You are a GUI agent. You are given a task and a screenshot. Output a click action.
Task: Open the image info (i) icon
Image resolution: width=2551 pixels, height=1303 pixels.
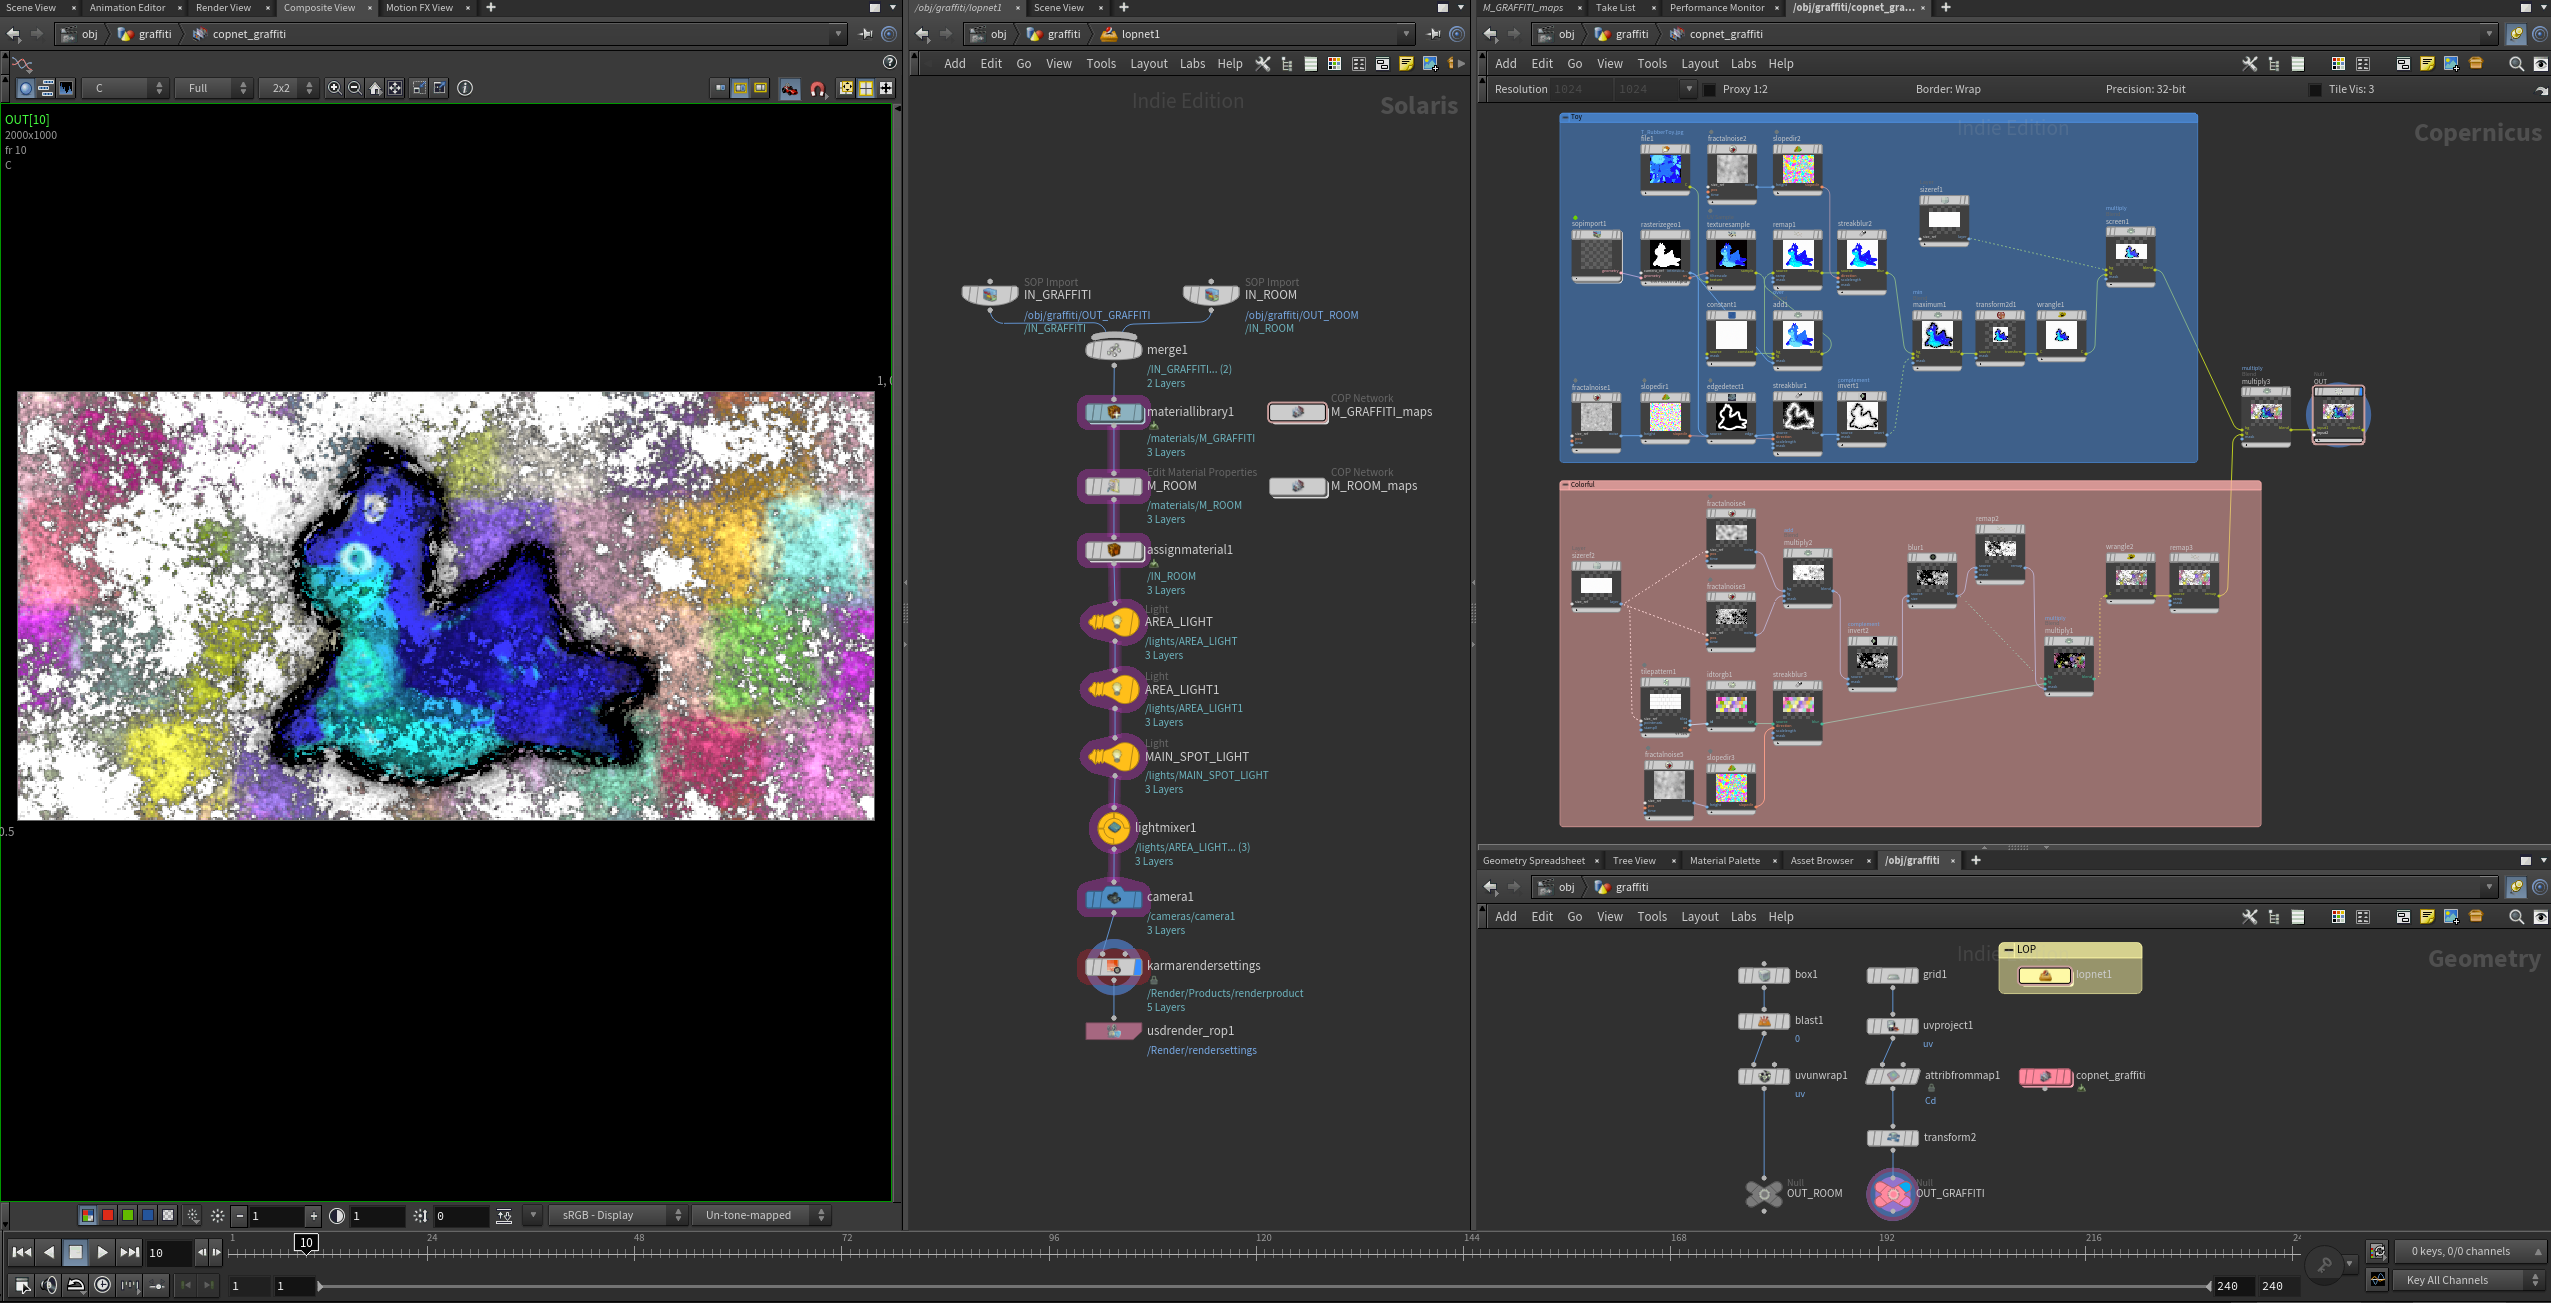(465, 88)
